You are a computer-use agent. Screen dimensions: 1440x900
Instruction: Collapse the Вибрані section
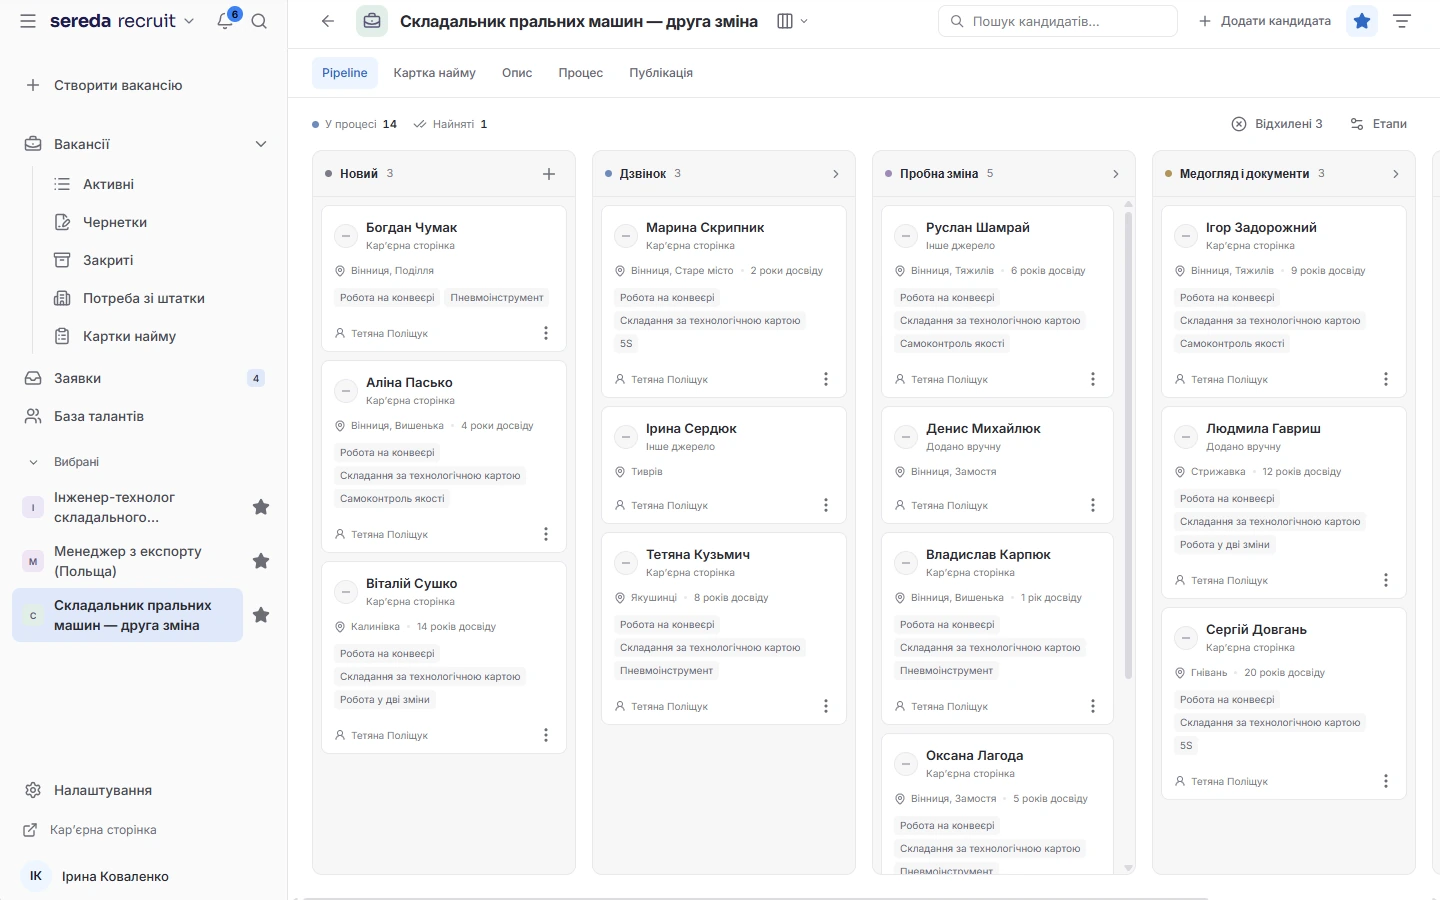coord(33,462)
